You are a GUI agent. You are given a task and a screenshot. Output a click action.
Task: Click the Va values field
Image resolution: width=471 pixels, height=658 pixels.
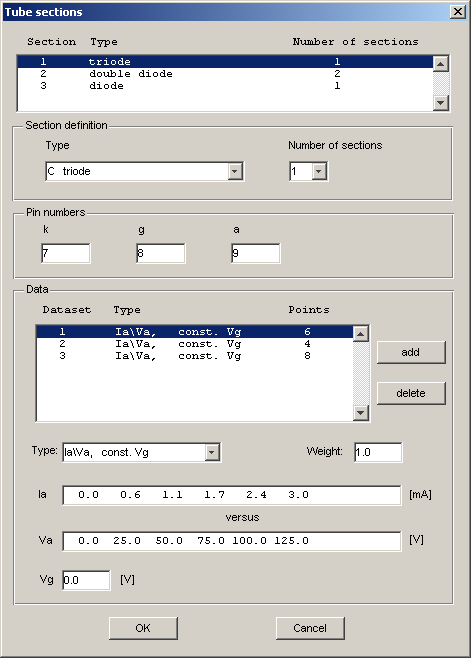(x=232, y=541)
